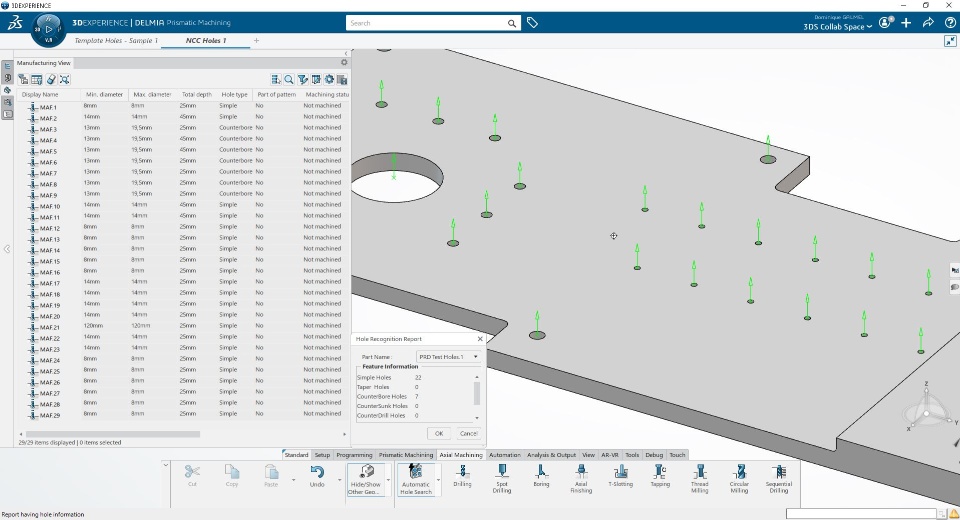Toggle fullscreen with the expand arrows icon
960x520 pixels.
[x=950, y=41]
